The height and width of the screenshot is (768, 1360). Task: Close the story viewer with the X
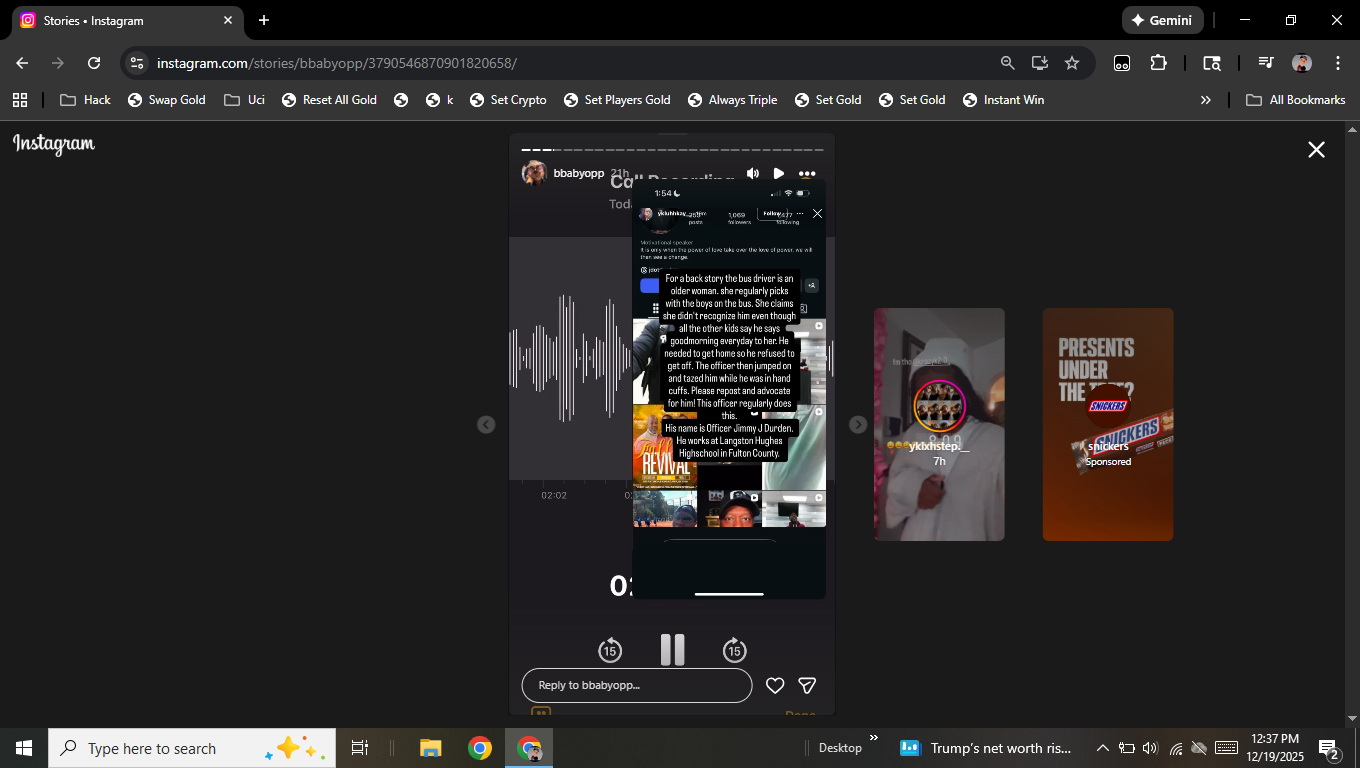click(x=1316, y=149)
